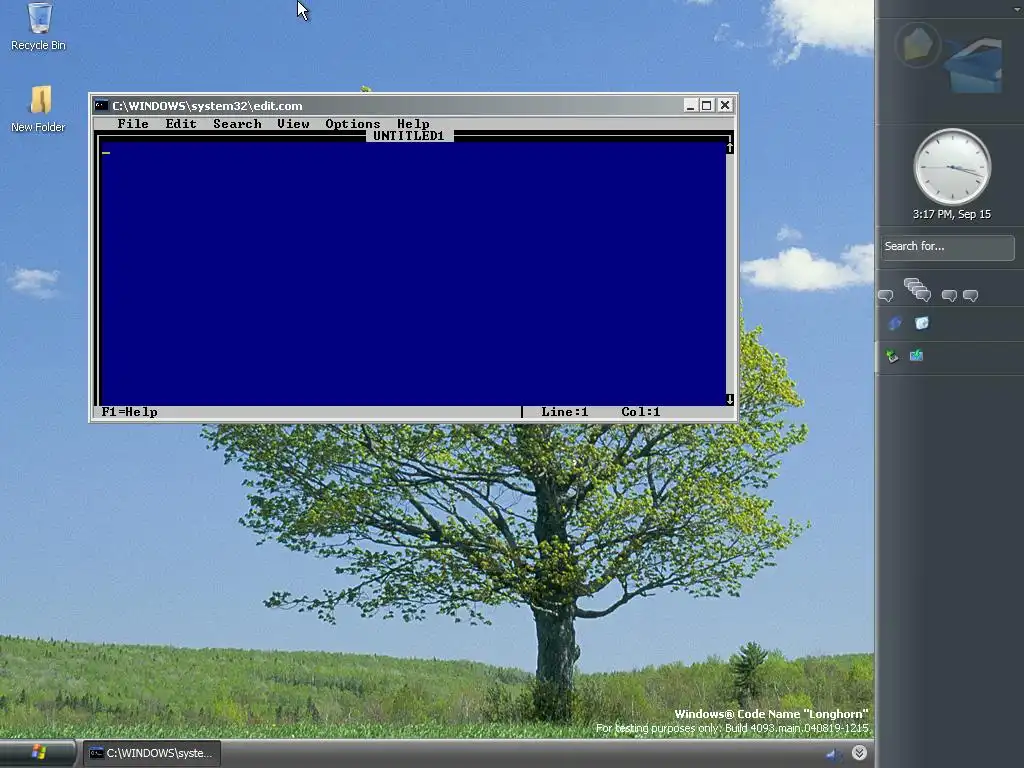Click the edit.com window system menu icon
The height and width of the screenshot is (768, 1024).
(101, 105)
